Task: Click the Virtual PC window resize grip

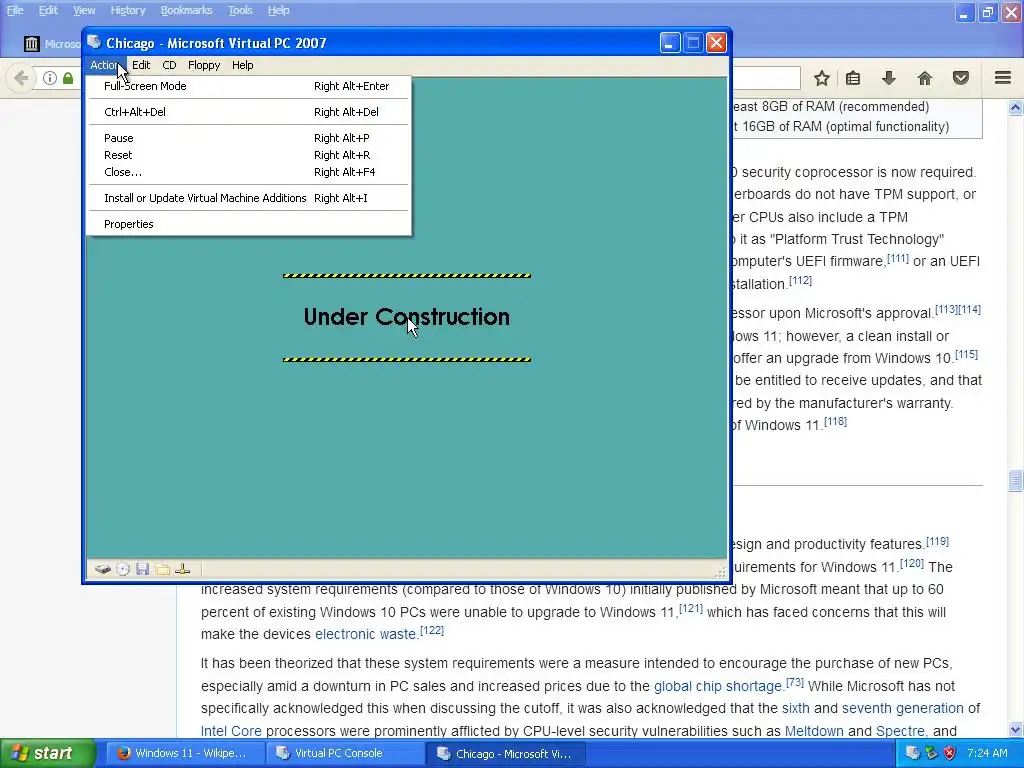Action: click(720, 572)
